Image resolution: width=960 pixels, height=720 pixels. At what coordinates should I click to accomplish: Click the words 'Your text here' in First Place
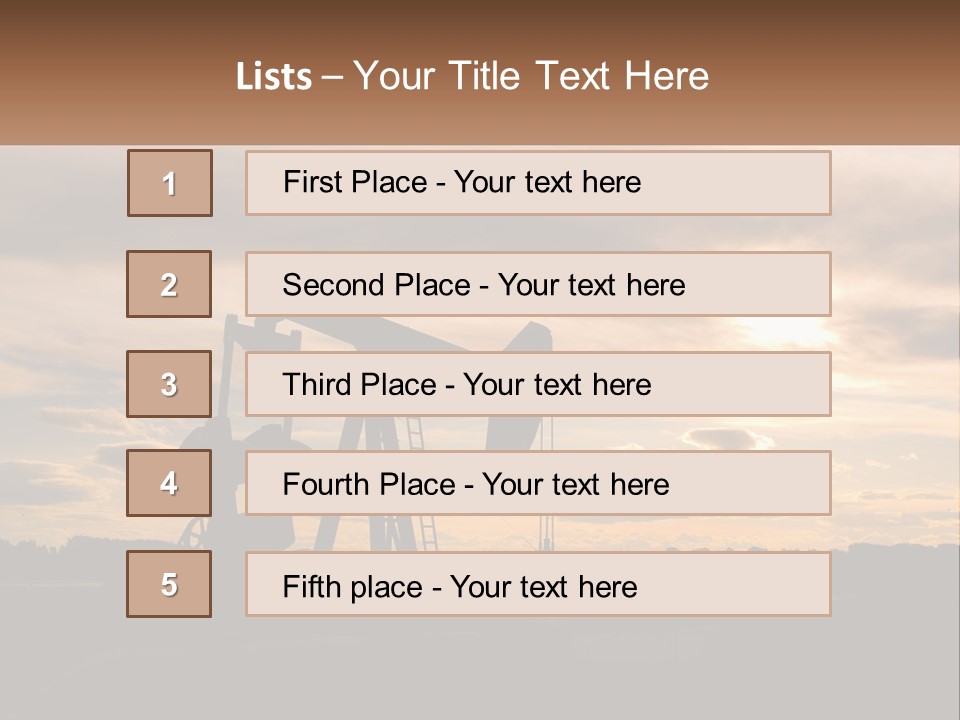tap(547, 182)
